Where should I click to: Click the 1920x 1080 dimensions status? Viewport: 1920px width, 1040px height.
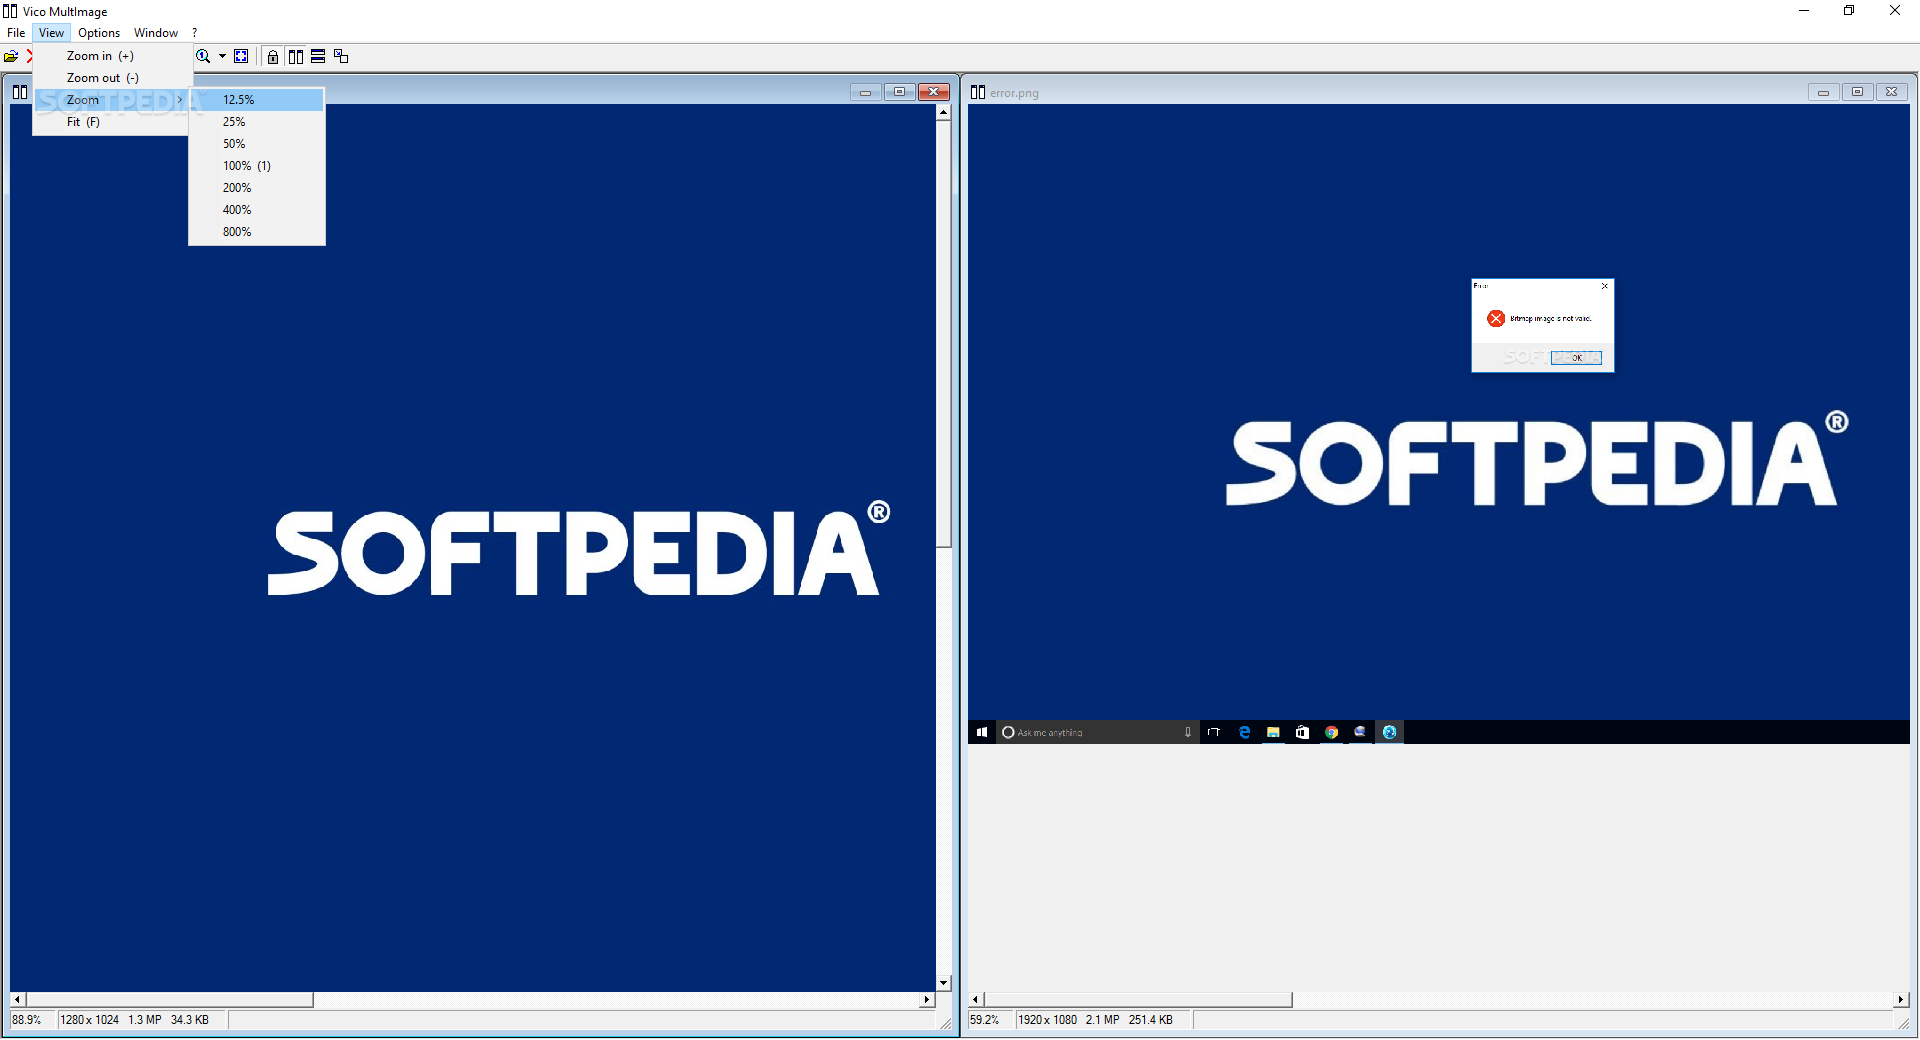[1048, 1020]
